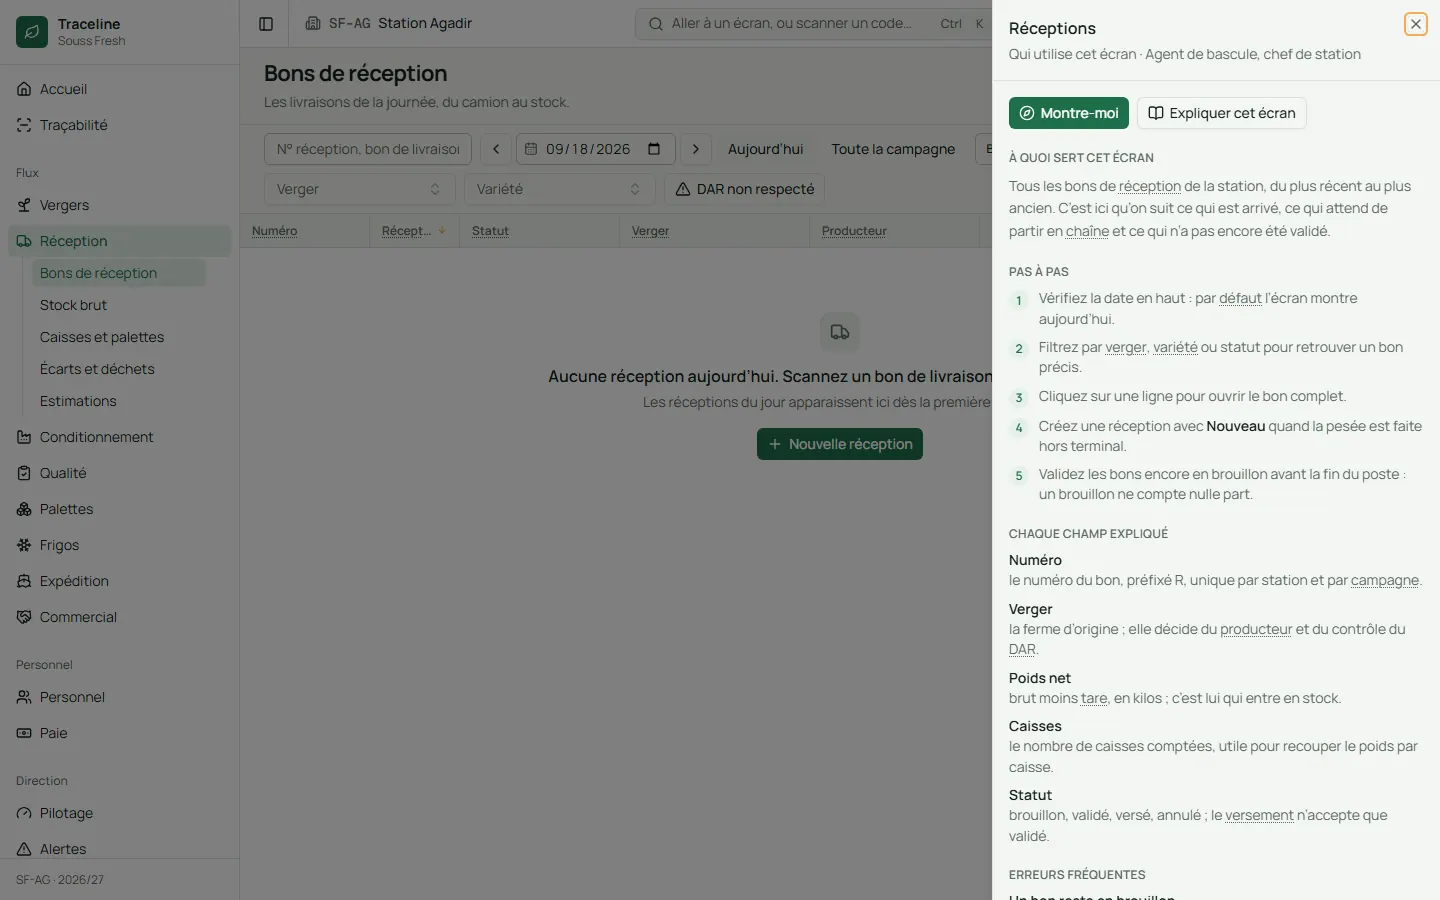1440x900 pixels.
Task: Click the Pilotage gauge icon
Action: coord(24,813)
